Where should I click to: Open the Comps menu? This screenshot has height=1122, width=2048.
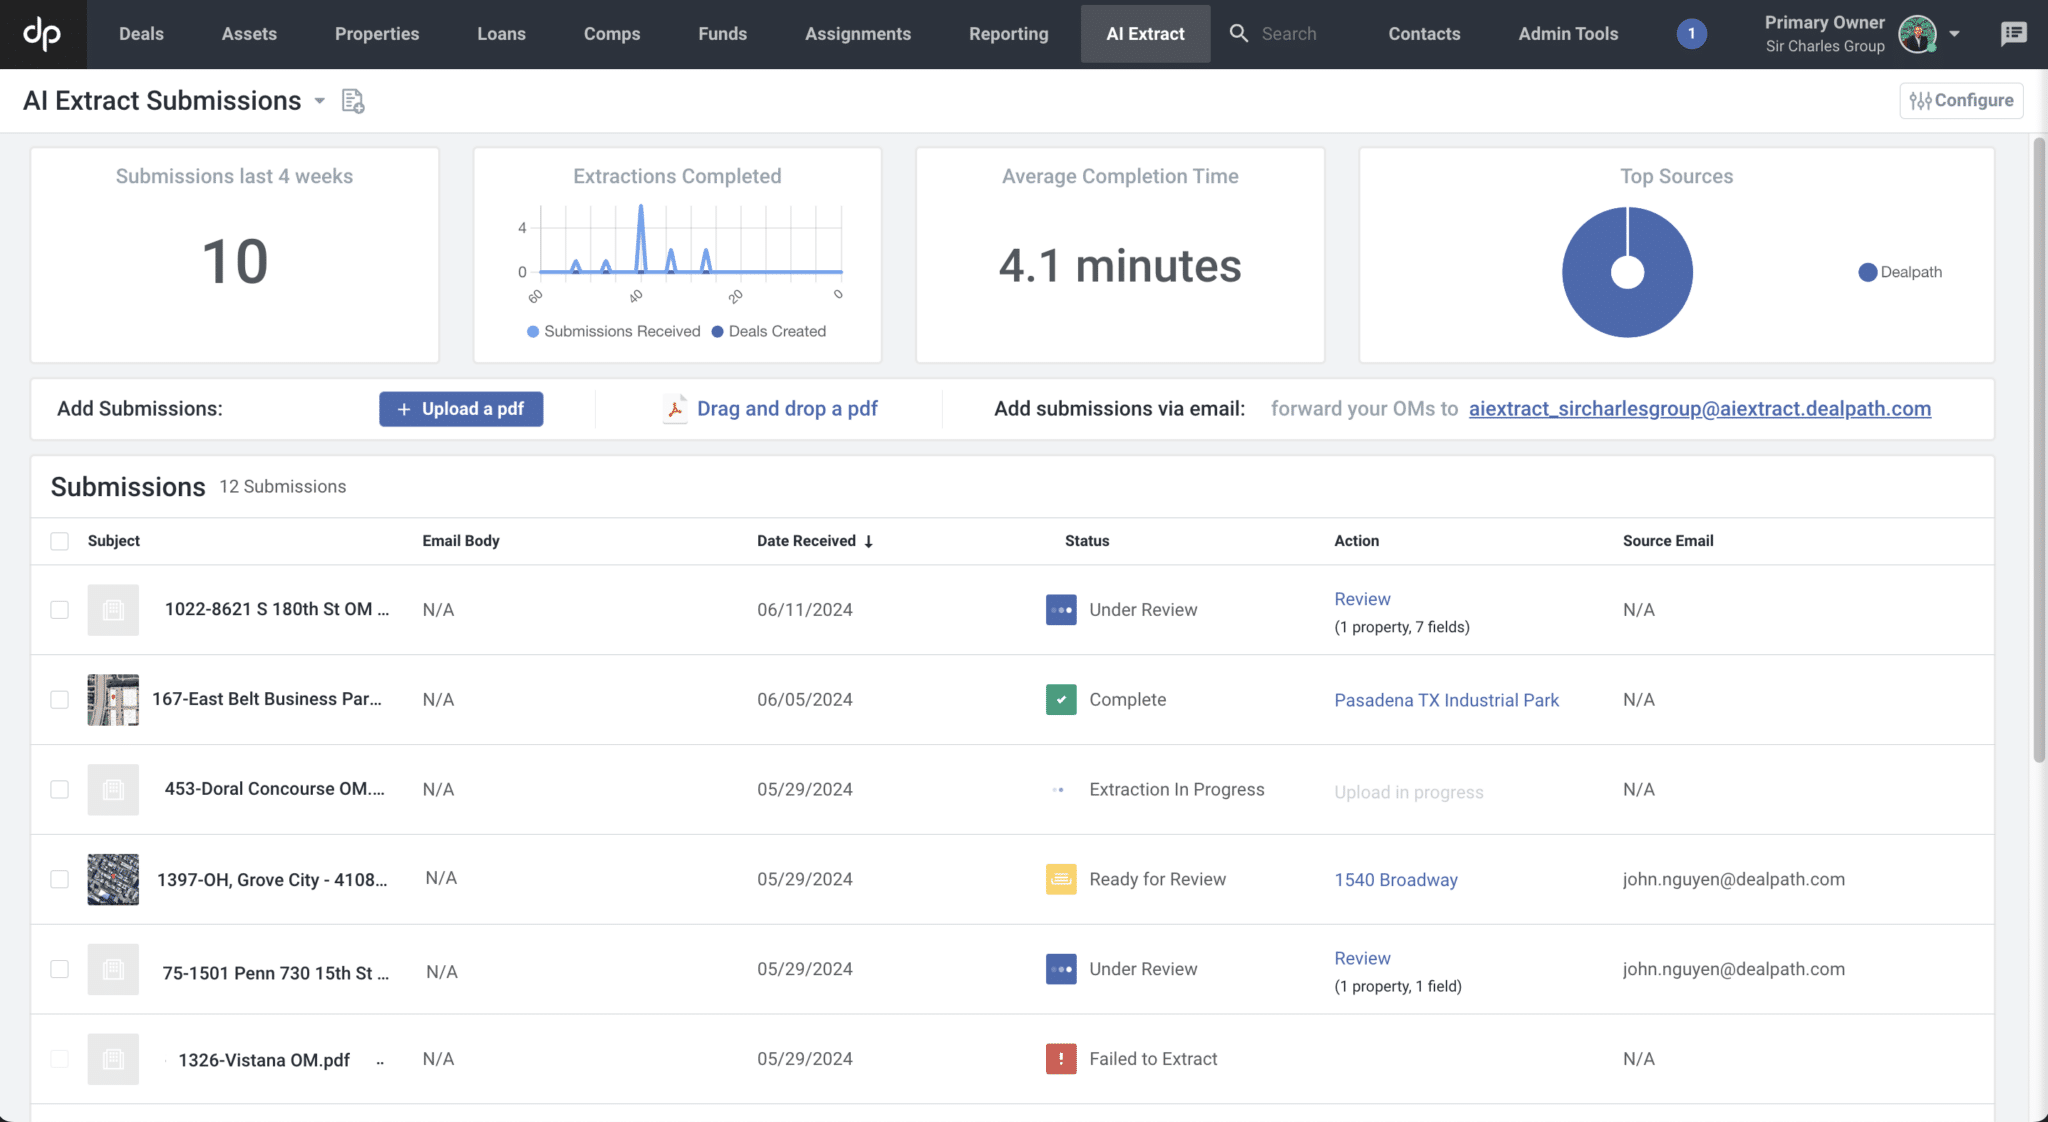[x=612, y=34]
